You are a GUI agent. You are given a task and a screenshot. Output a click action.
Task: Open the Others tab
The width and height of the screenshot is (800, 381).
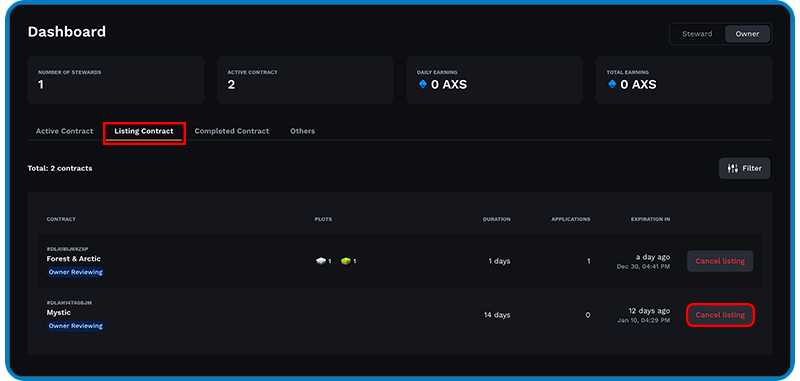[x=303, y=131]
